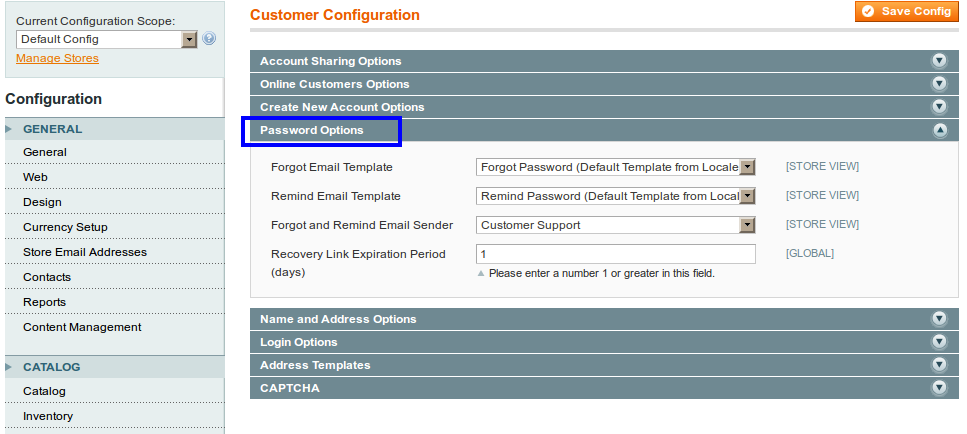Expand Address Templates arrow icon

[939, 365]
